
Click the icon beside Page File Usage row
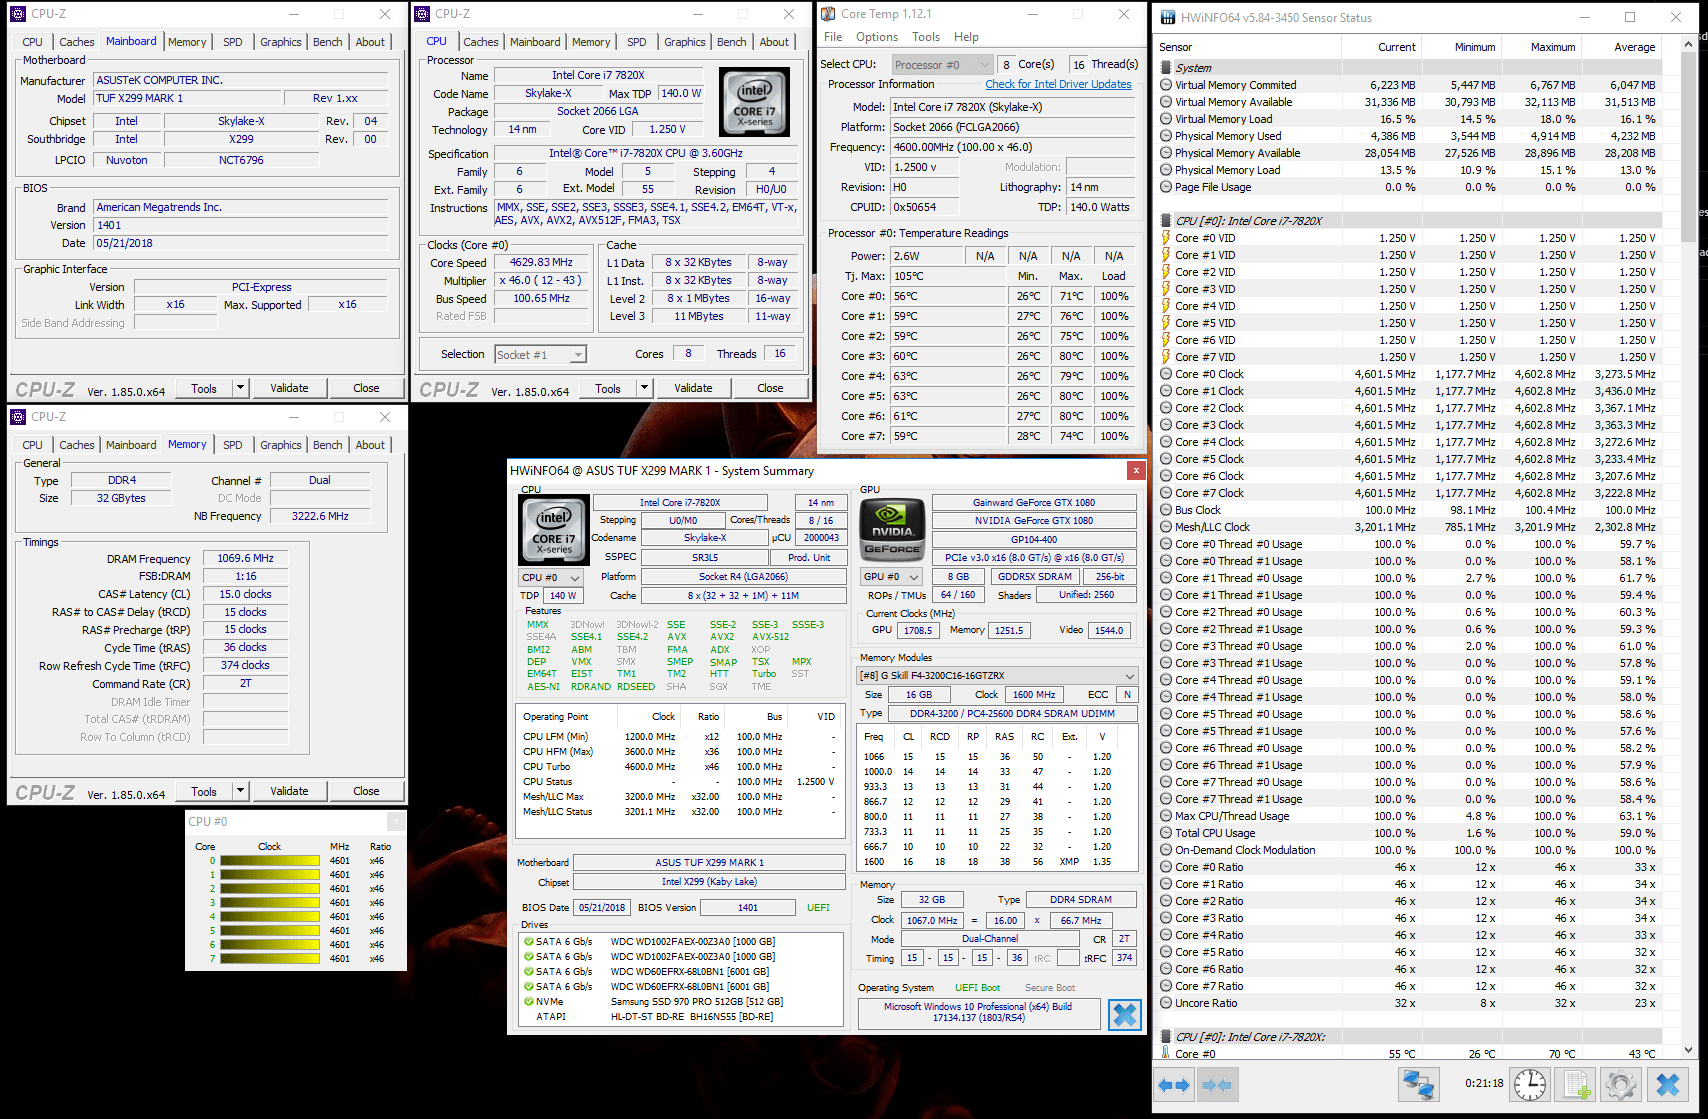pos(1166,187)
